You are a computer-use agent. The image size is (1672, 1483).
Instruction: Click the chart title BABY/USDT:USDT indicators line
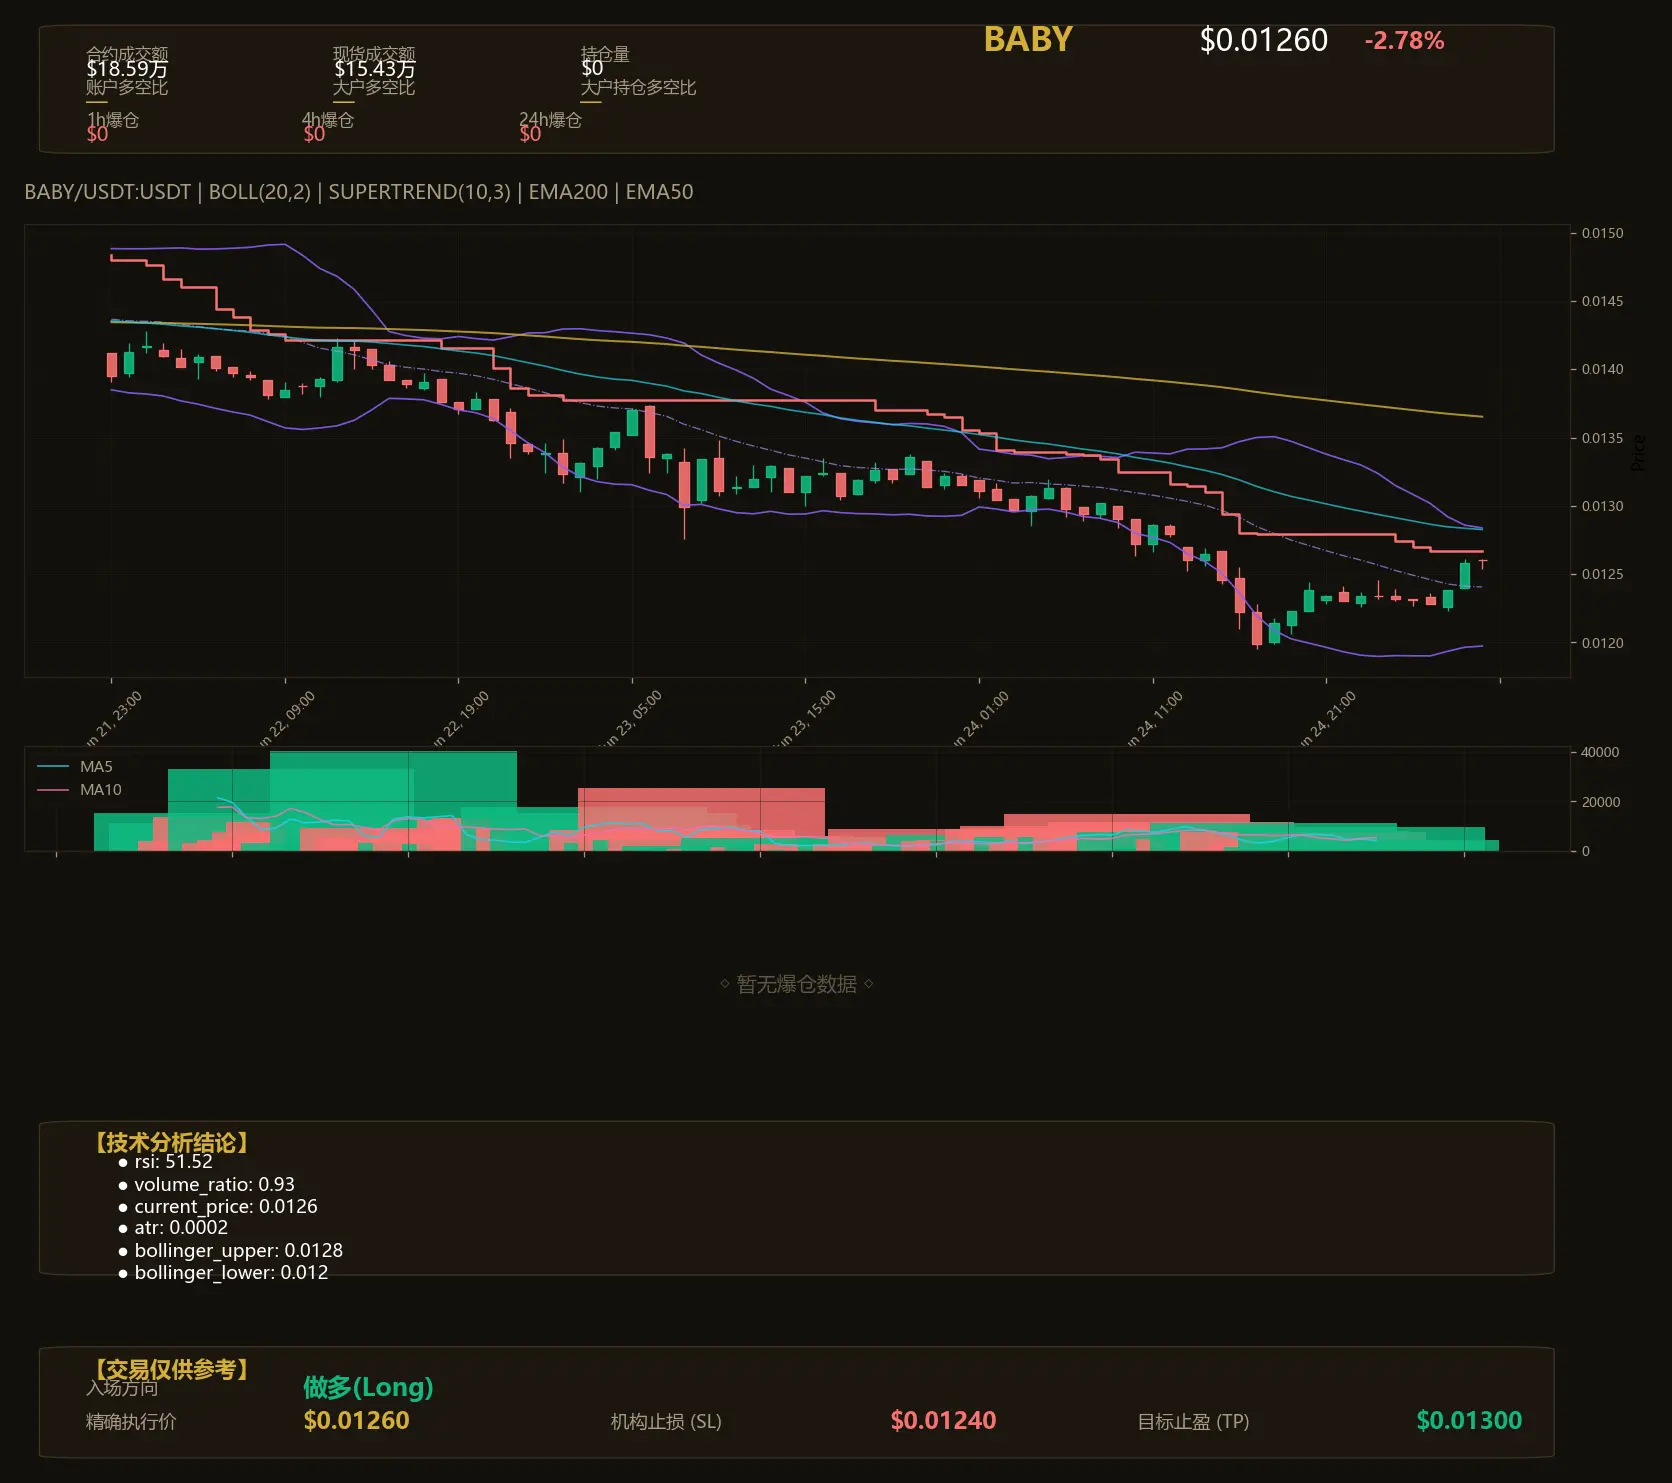[358, 192]
